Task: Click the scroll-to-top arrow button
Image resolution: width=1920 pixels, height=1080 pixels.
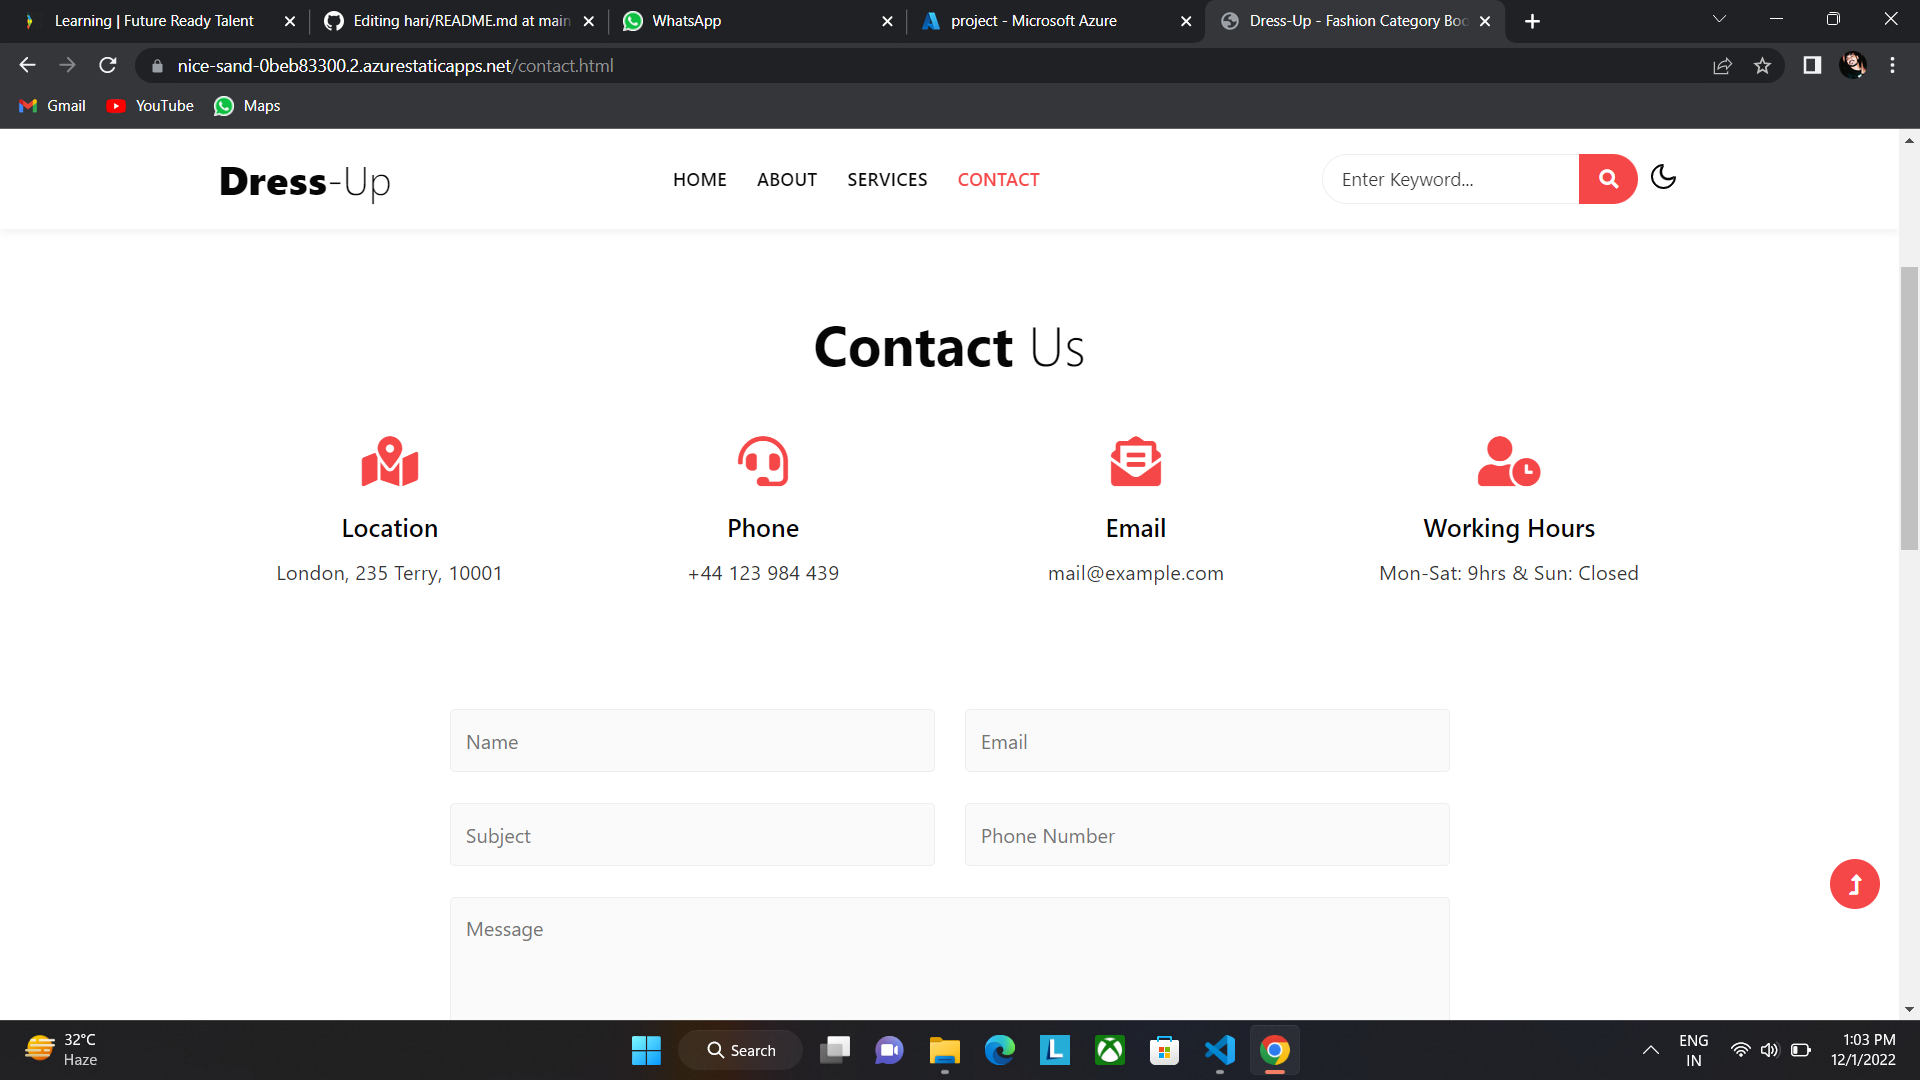Action: (x=1854, y=884)
